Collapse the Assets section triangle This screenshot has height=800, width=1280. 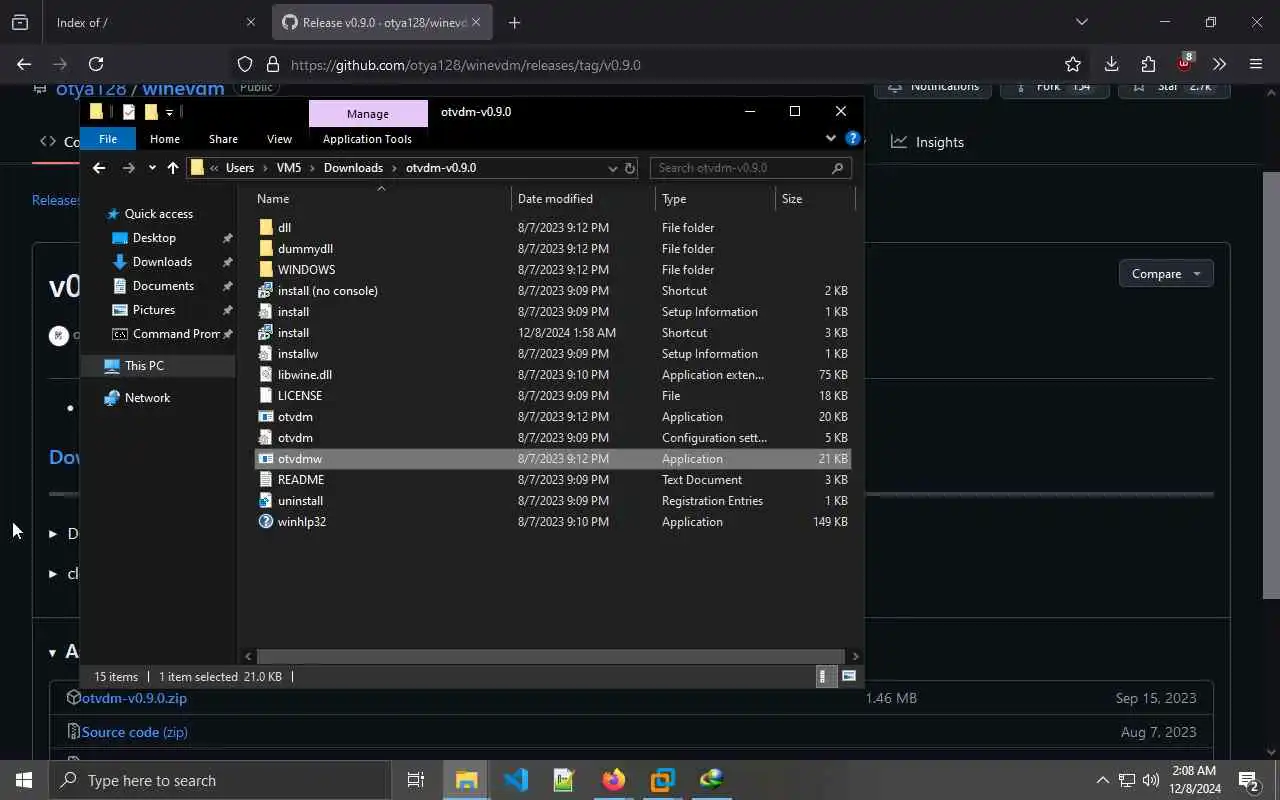52,653
